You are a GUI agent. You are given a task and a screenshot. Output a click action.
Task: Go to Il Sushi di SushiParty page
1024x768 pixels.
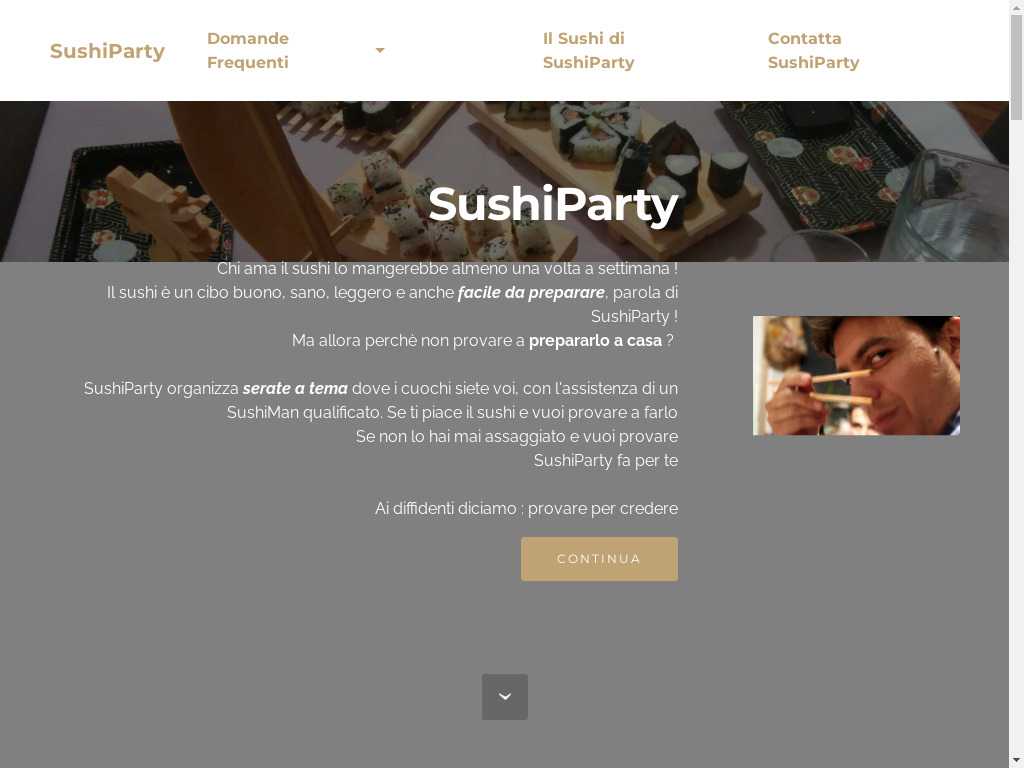[x=588, y=50]
